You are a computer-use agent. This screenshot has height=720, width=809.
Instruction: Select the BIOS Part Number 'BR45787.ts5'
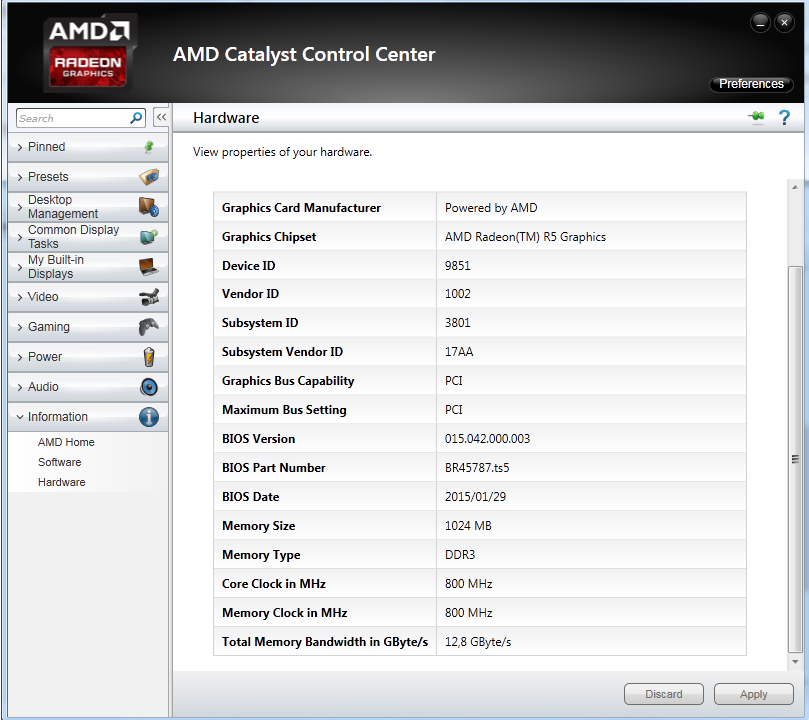(x=477, y=468)
